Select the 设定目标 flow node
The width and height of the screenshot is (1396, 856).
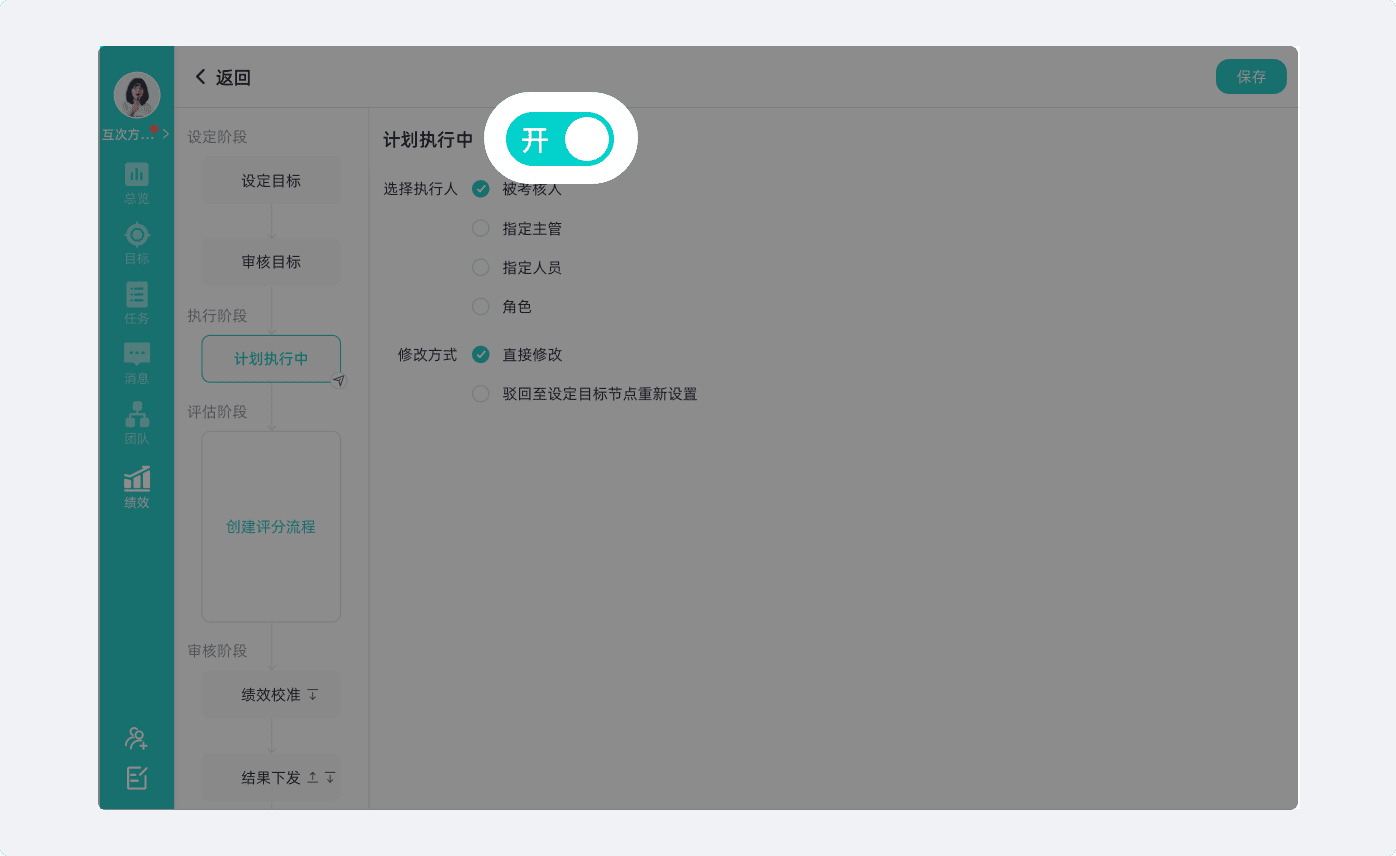[x=271, y=181]
